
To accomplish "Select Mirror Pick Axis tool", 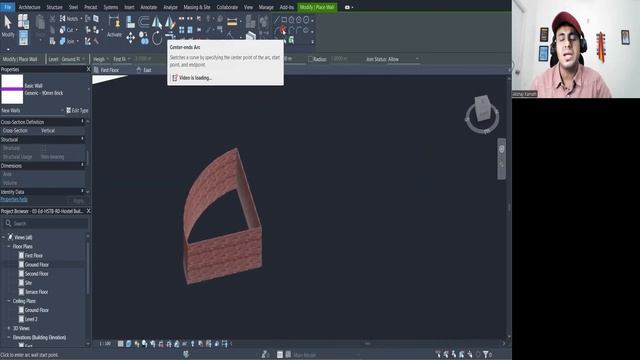I will pyautogui.click(x=157, y=22).
